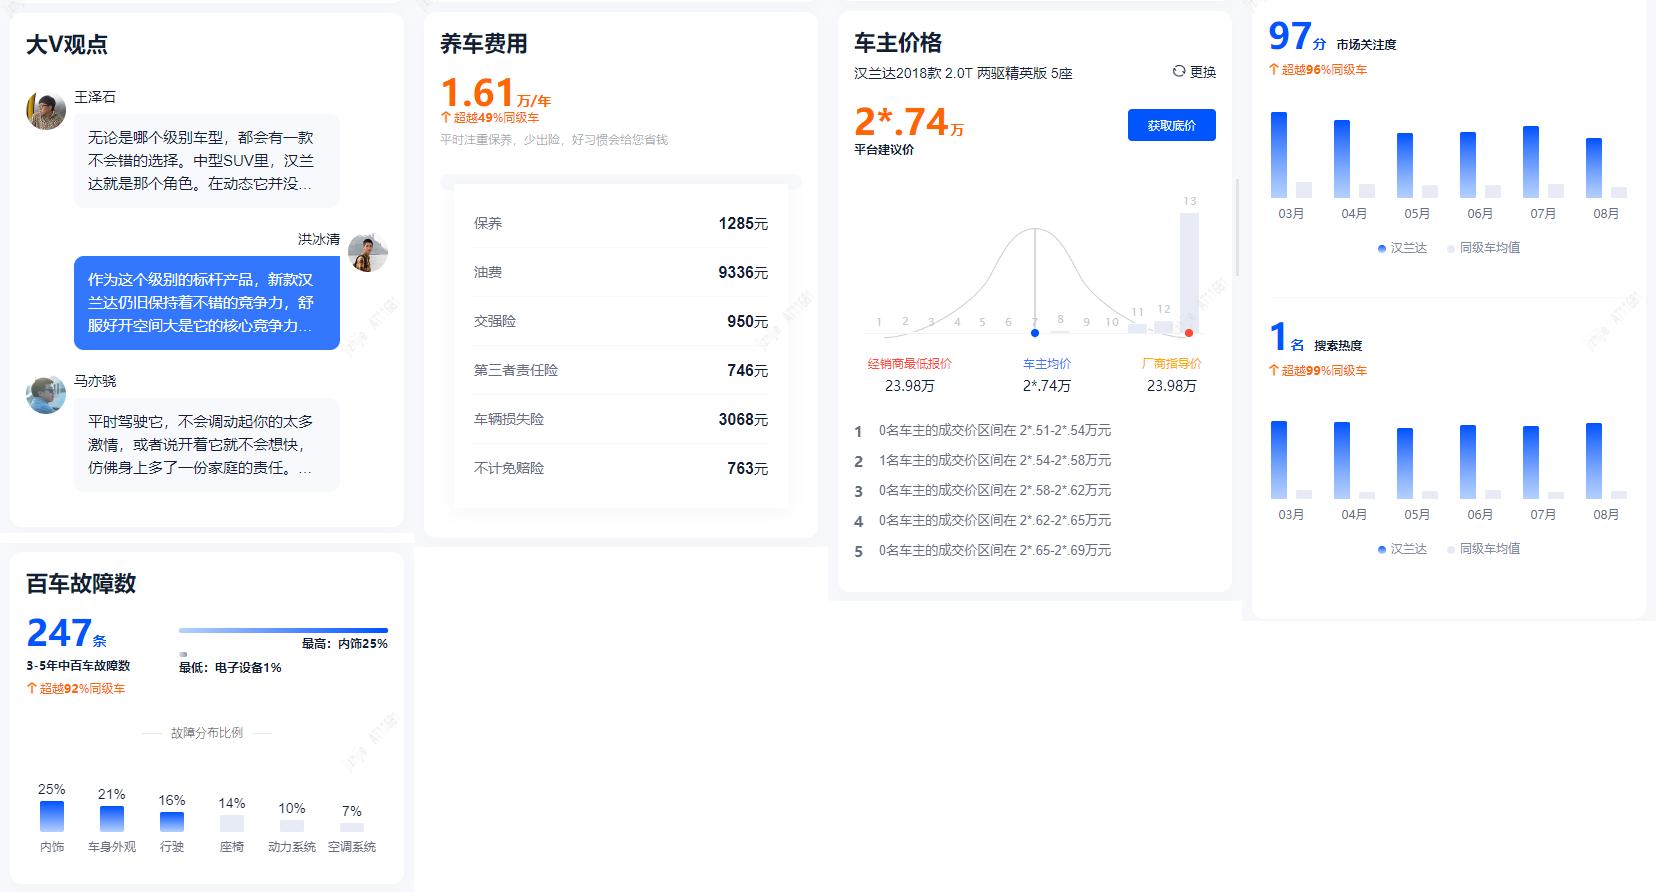The image size is (1656, 892).
Task: Click the 97分 market attention score
Action: (1297, 37)
